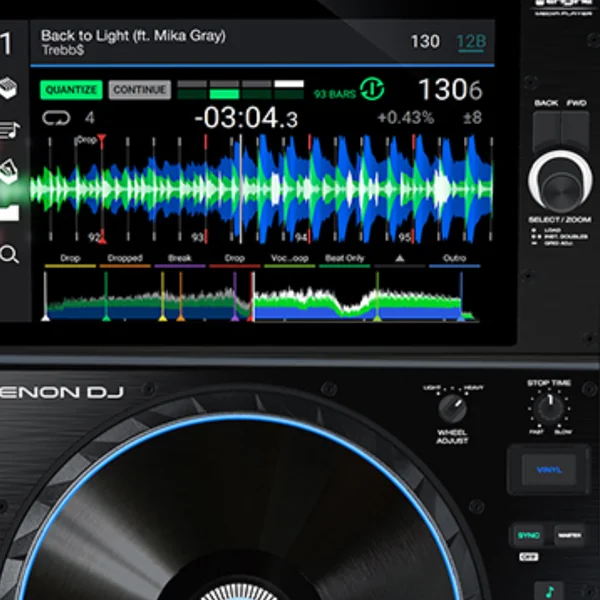Tap the music note key button
Viewport: 600px width, 600px height.
549,591
